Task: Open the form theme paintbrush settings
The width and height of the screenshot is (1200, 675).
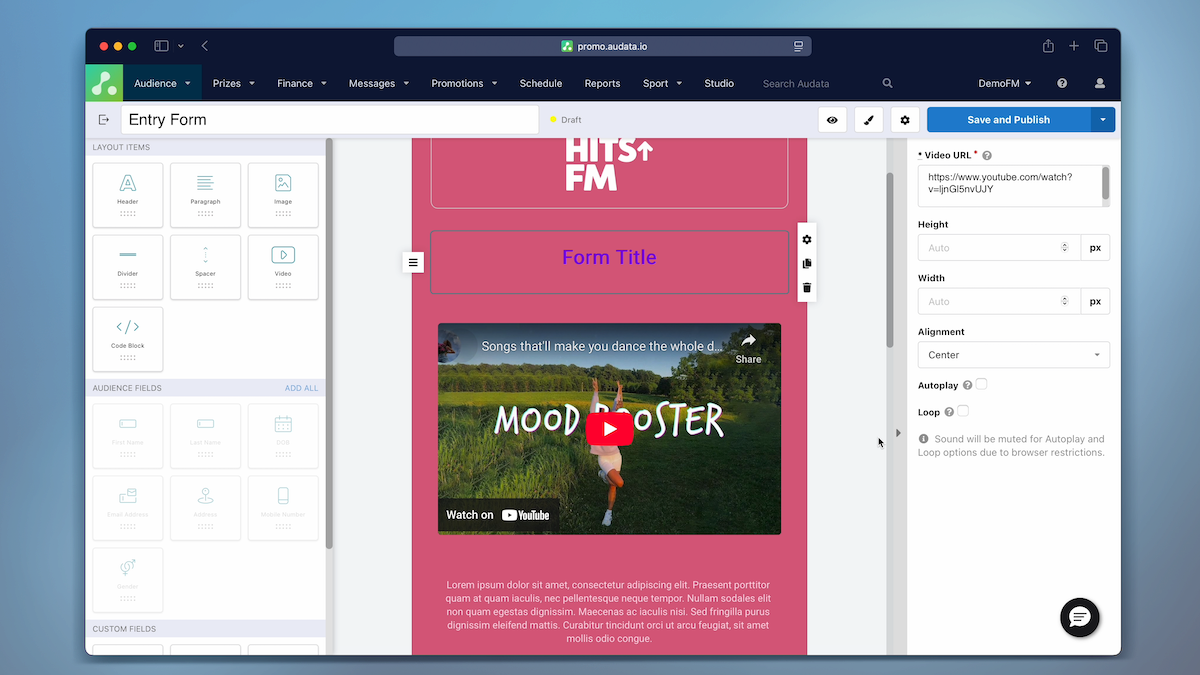Action: 868,119
